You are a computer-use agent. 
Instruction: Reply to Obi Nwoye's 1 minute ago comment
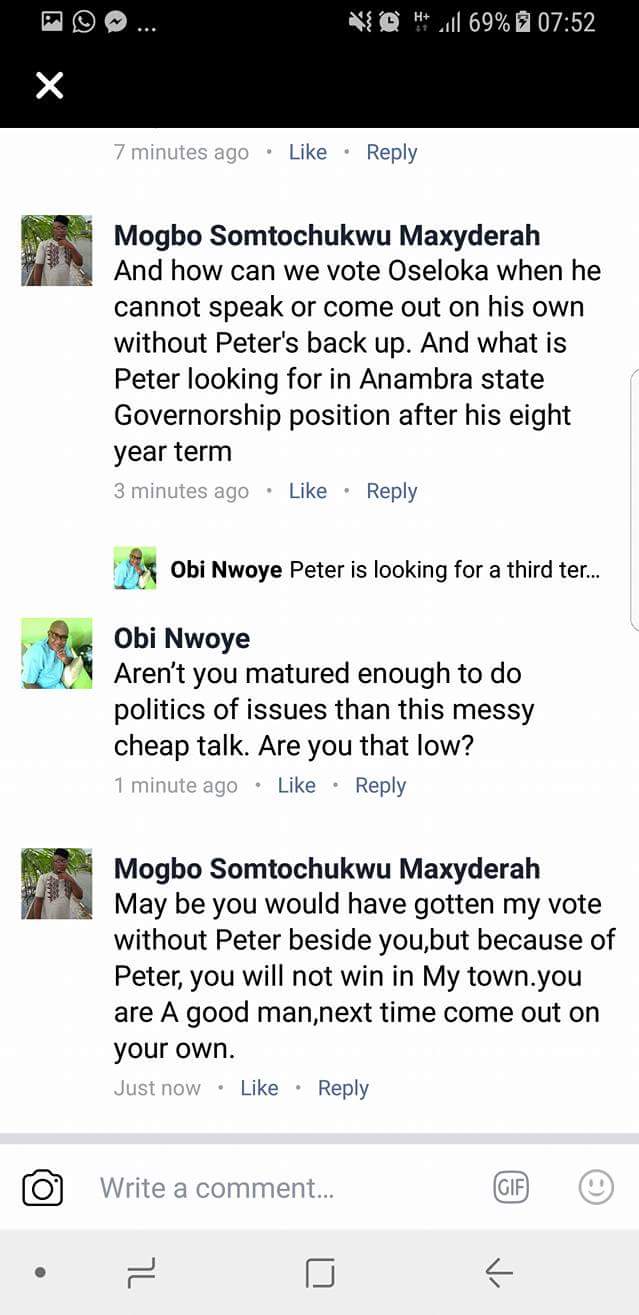[x=380, y=785]
